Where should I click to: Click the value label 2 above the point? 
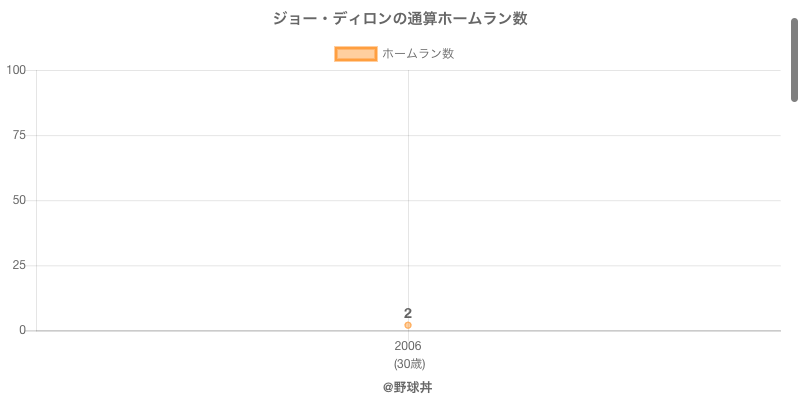tap(408, 313)
